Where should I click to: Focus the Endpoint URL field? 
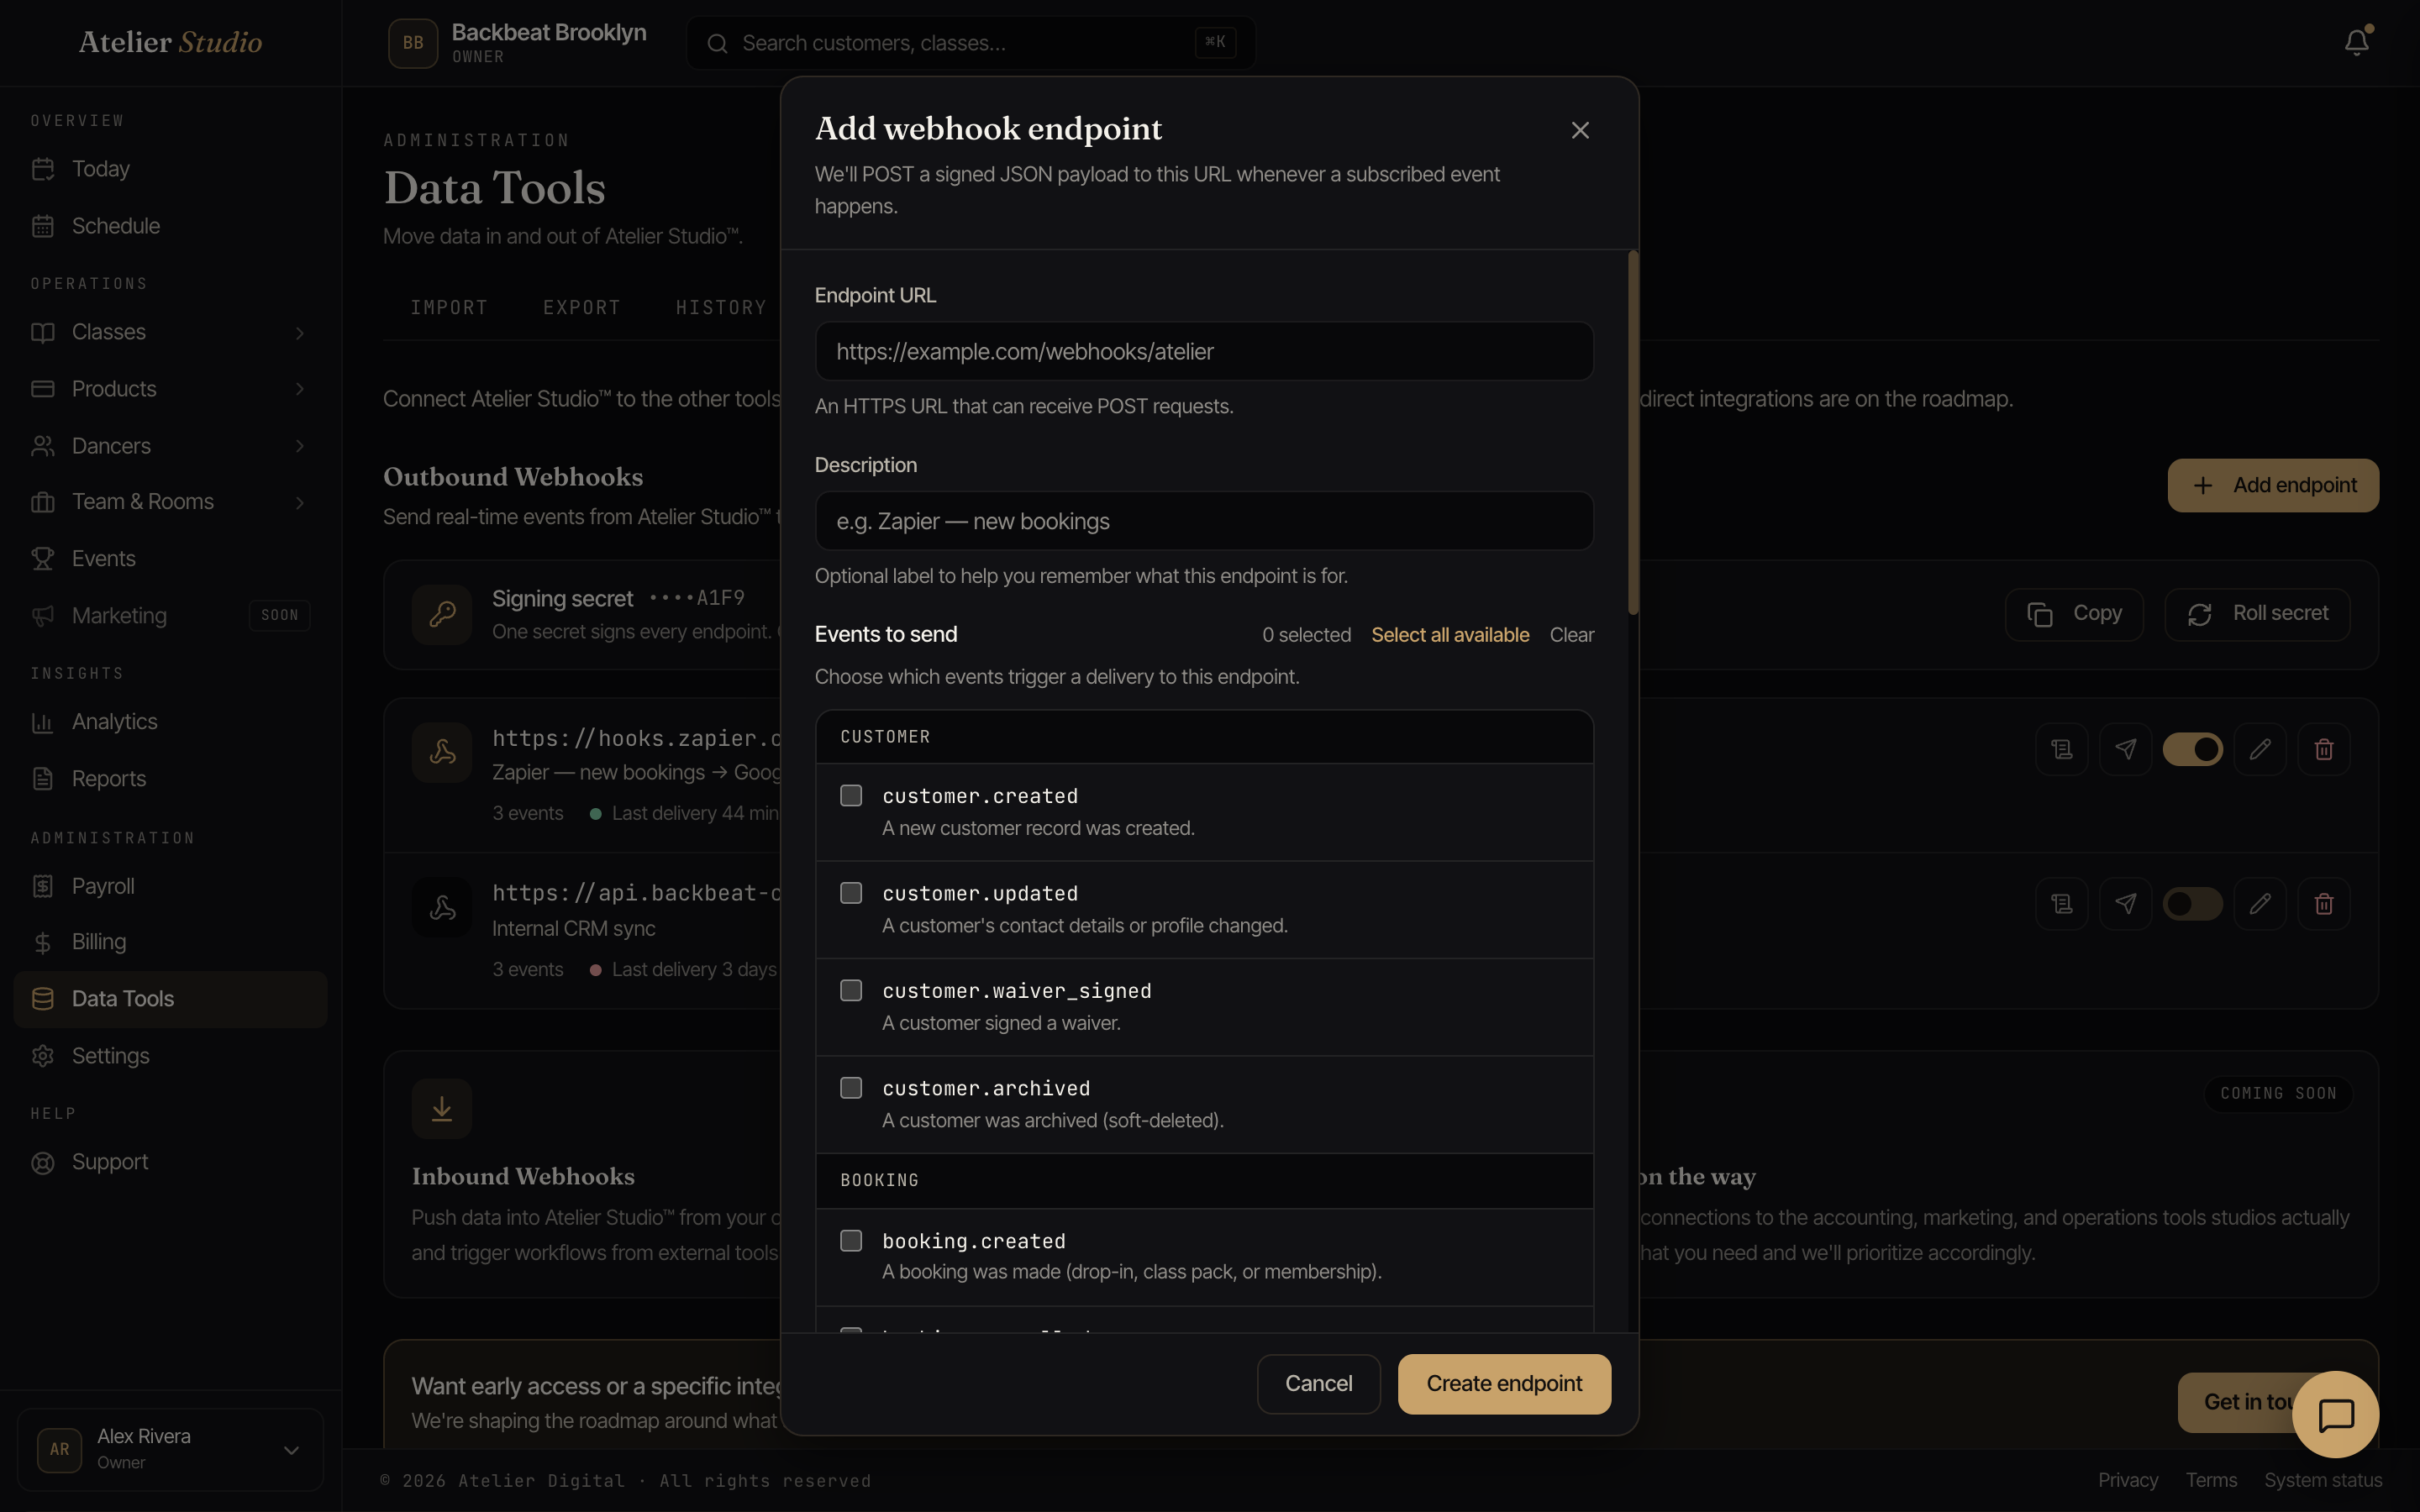[x=1204, y=351]
